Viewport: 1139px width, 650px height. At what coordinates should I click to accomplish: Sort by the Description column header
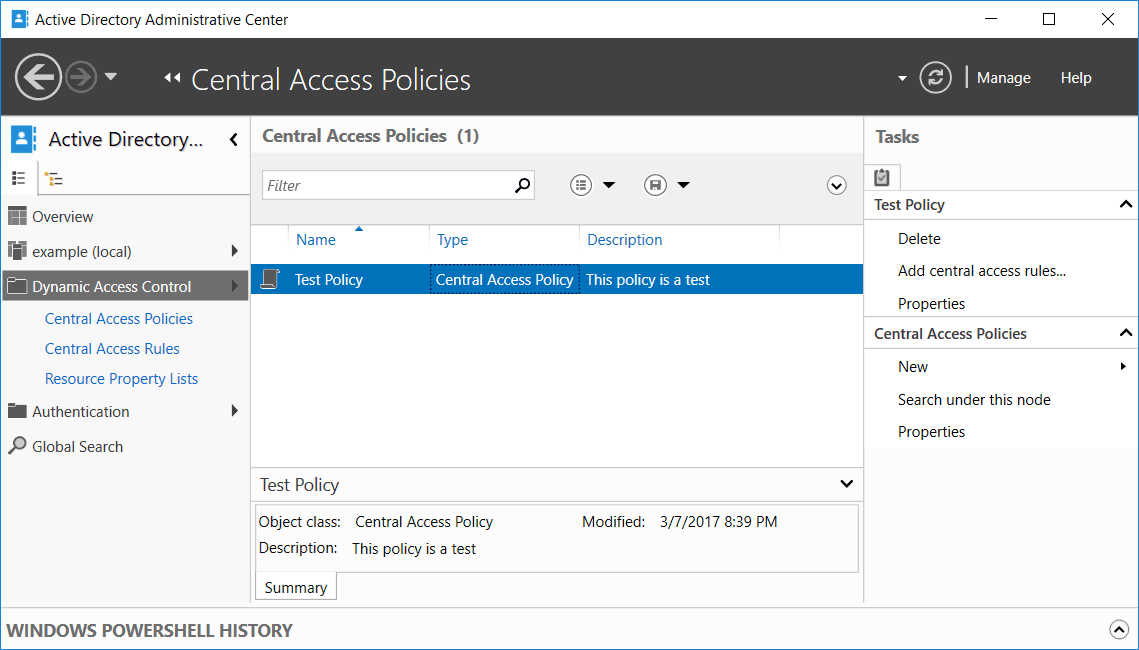tap(625, 240)
